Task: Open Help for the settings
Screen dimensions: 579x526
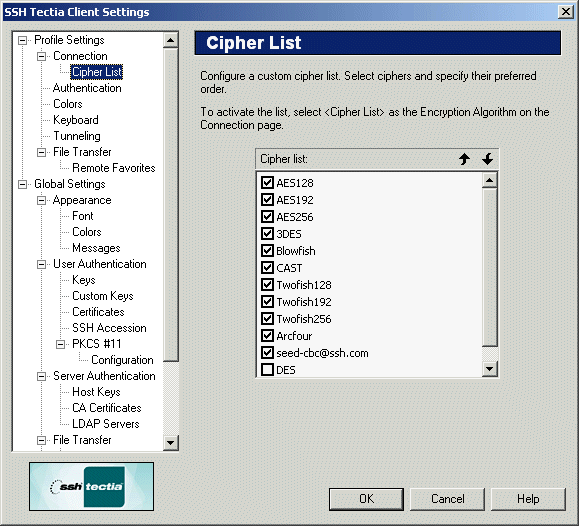Action: [x=528, y=499]
